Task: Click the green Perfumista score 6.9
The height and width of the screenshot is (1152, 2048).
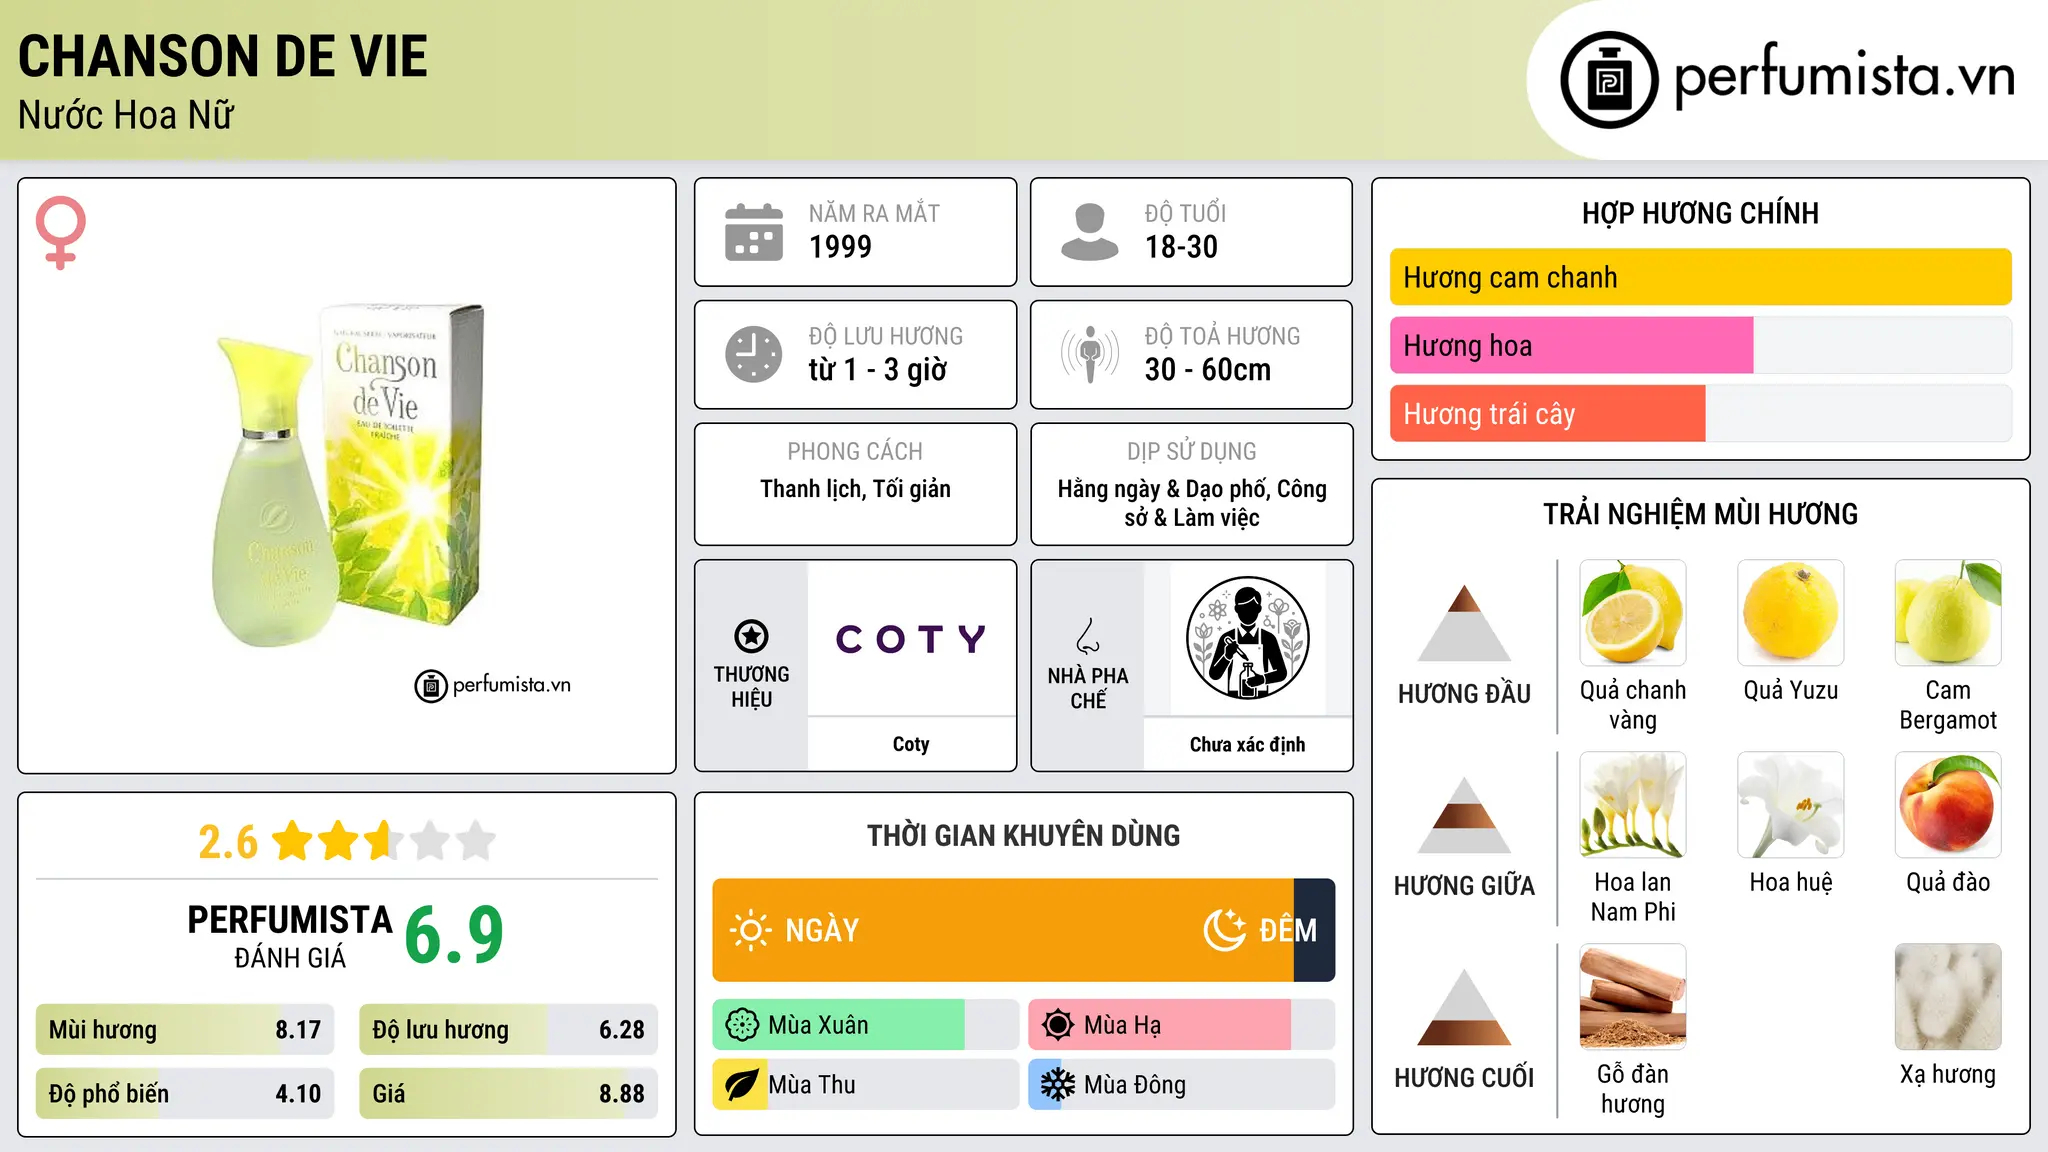Action: pyautogui.click(x=454, y=934)
